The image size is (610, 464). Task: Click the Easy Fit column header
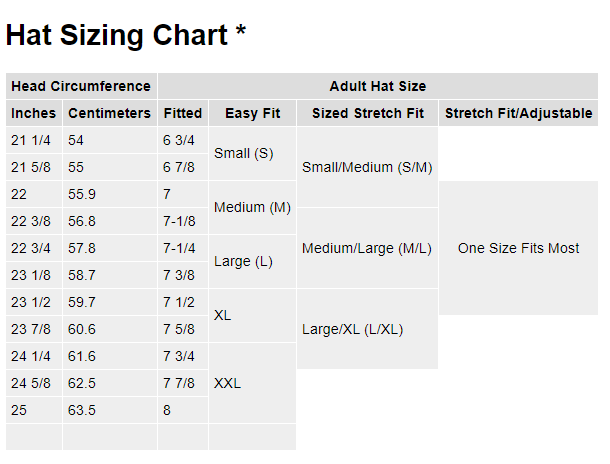coord(252,113)
